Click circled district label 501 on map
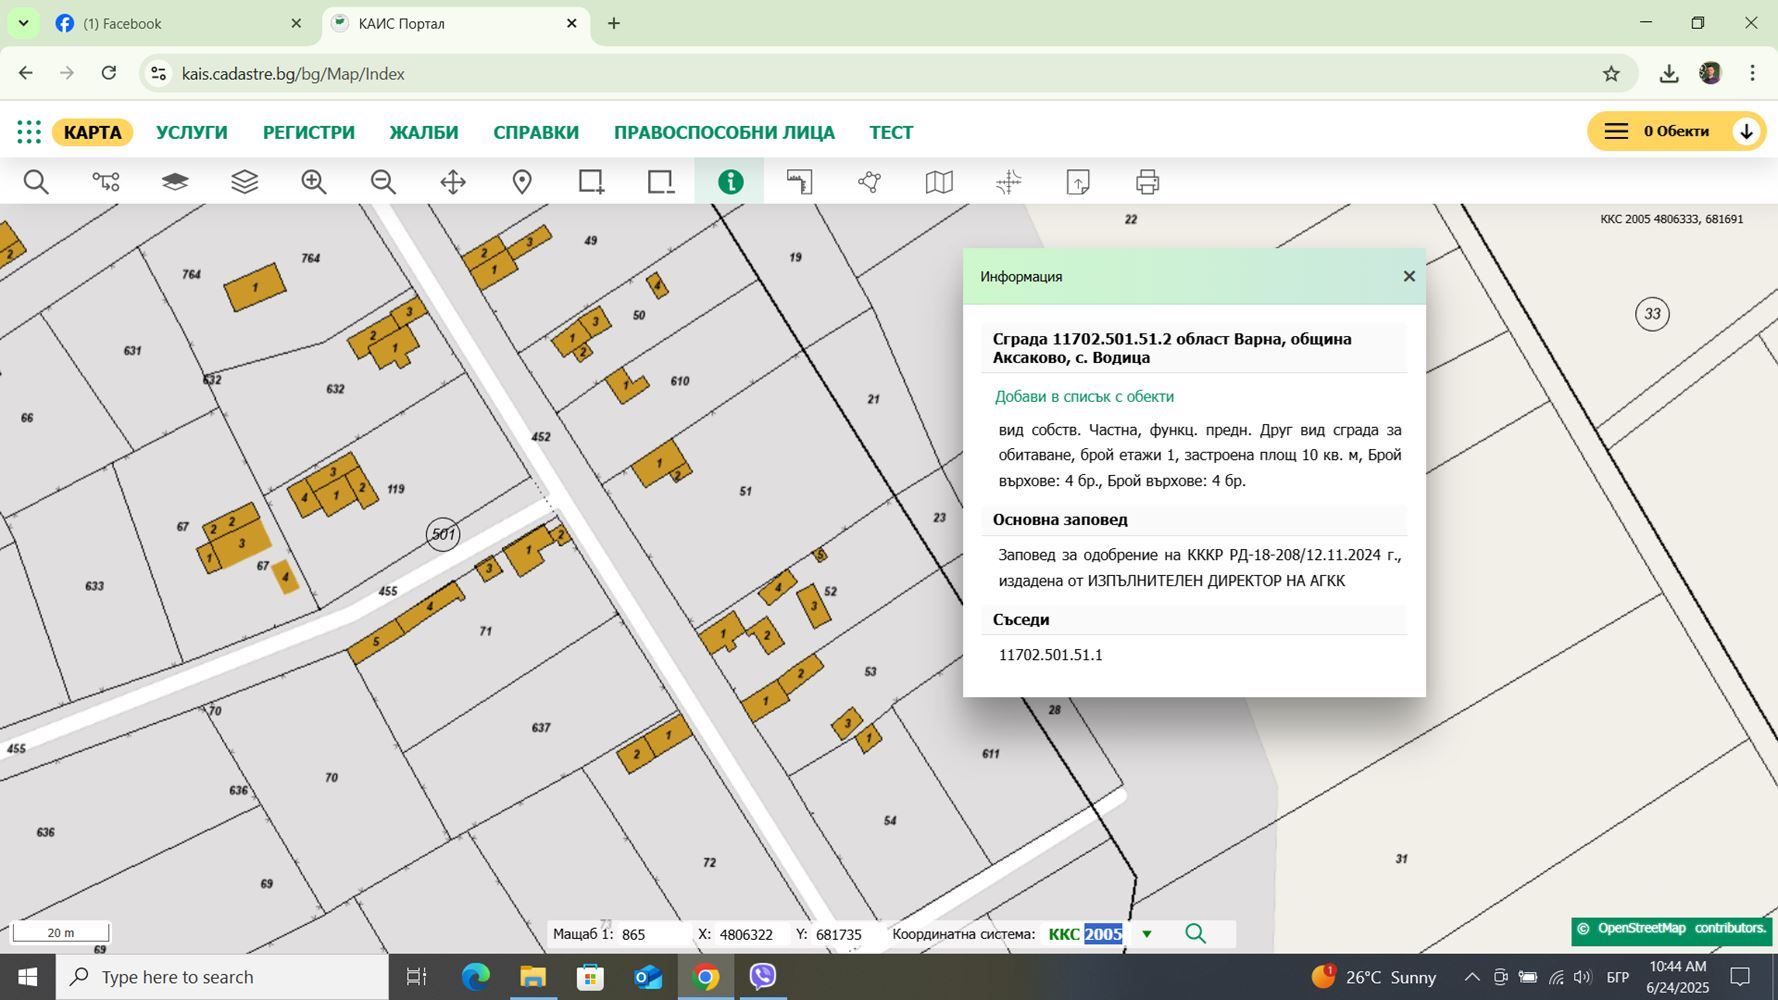Viewport: 1778px width, 1000px height. click(443, 534)
